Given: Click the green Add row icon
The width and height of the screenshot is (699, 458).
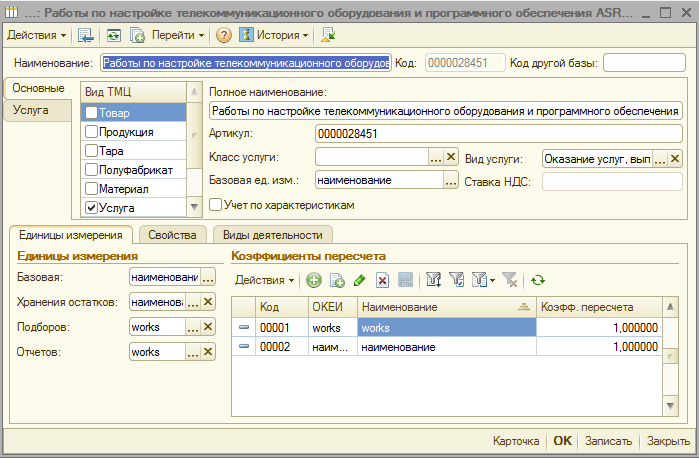Looking at the screenshot, I should click(x=313, y=281).
